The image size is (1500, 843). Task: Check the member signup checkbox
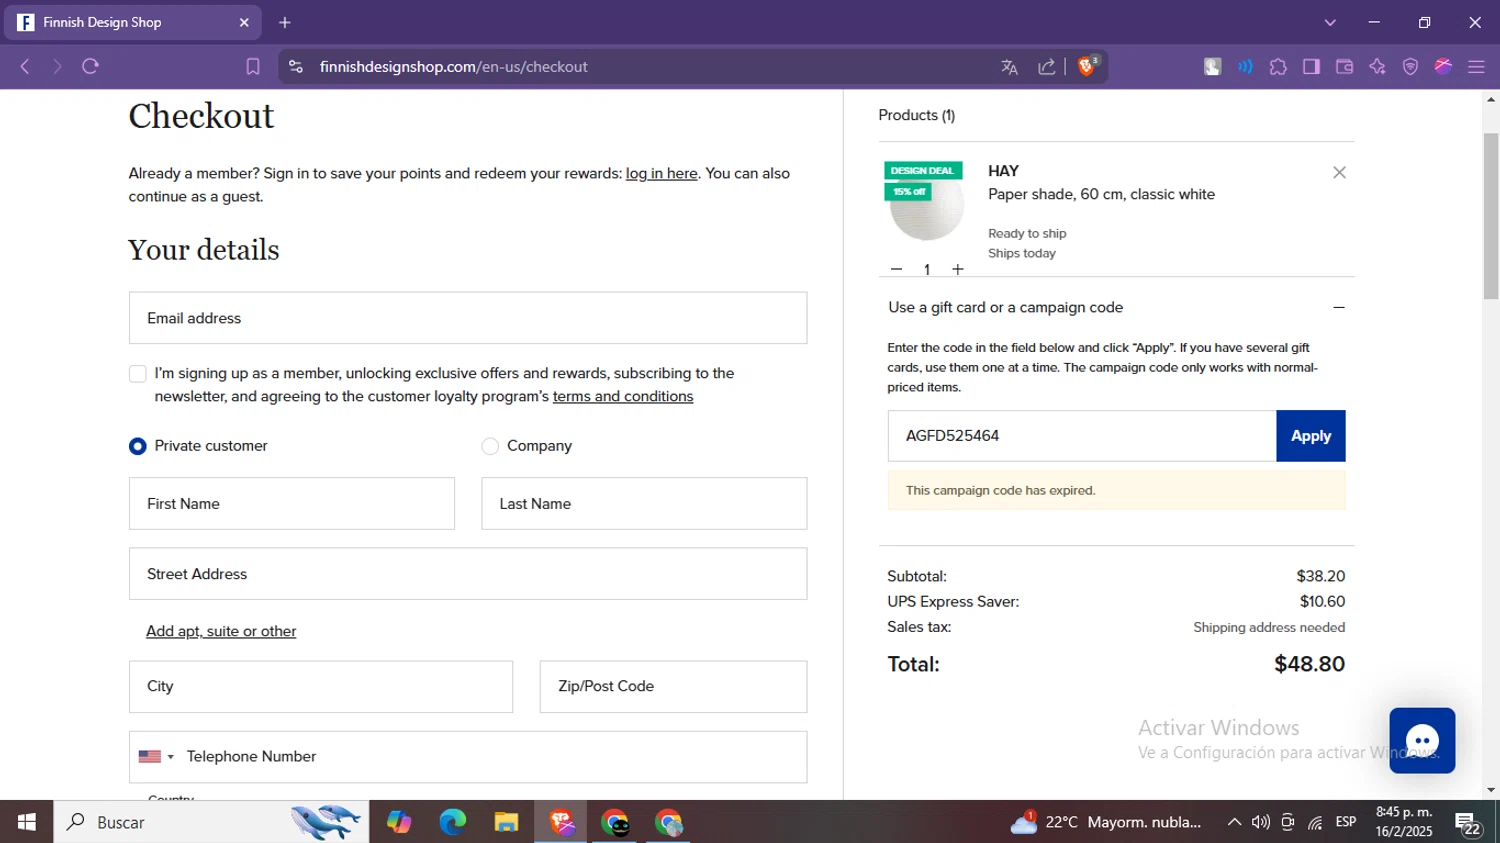click(x=138, y=374)
